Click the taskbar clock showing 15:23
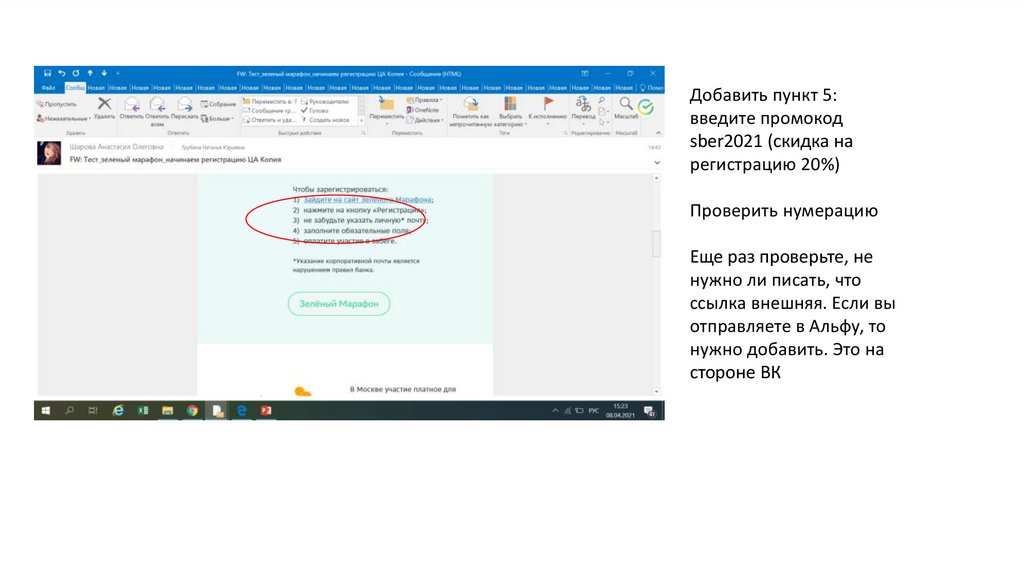Screen dimensions: 1024x574 point(620,411)
